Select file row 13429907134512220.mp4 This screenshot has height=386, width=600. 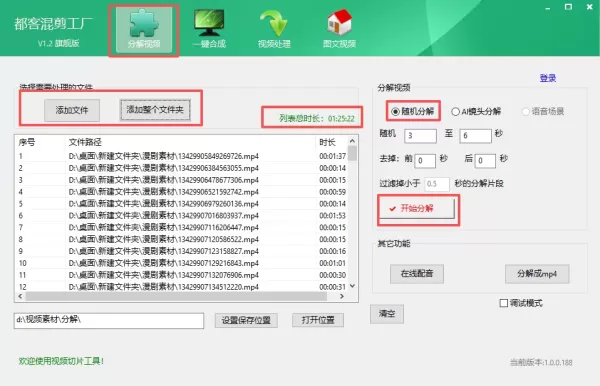coord(182,287)
